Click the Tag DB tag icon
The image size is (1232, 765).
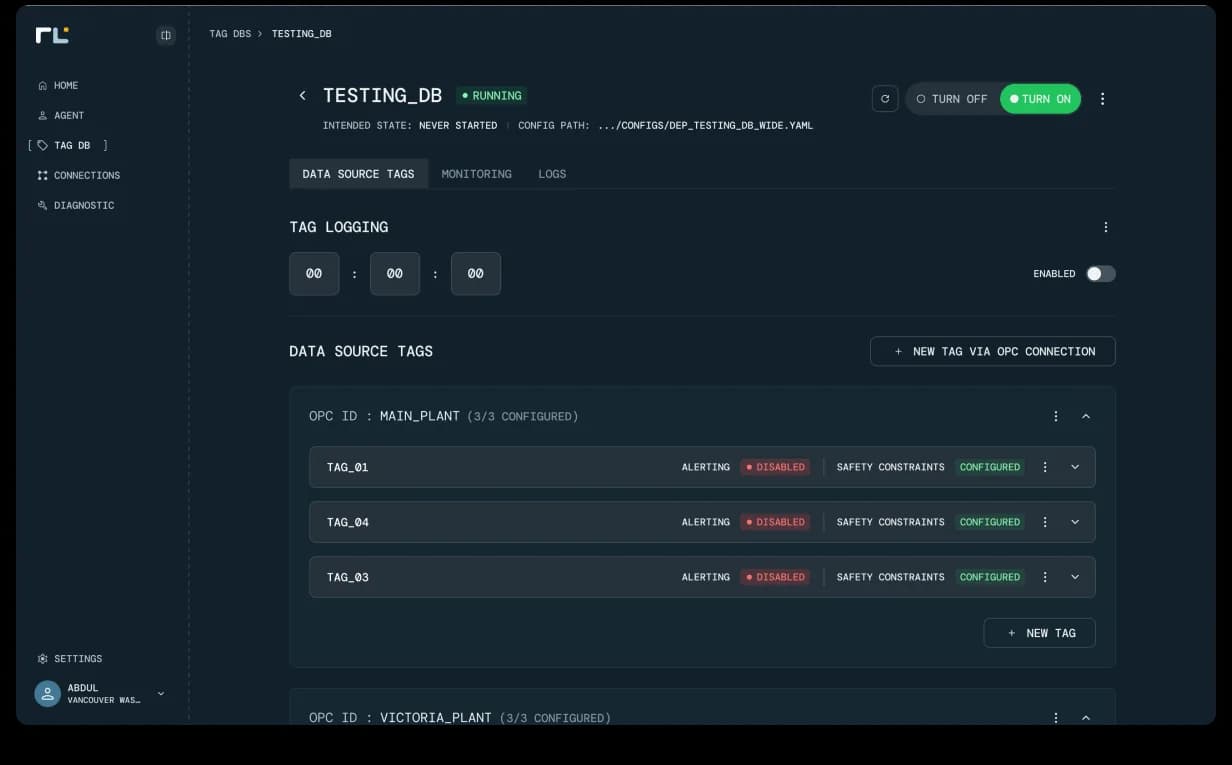[x=42, y=145]
